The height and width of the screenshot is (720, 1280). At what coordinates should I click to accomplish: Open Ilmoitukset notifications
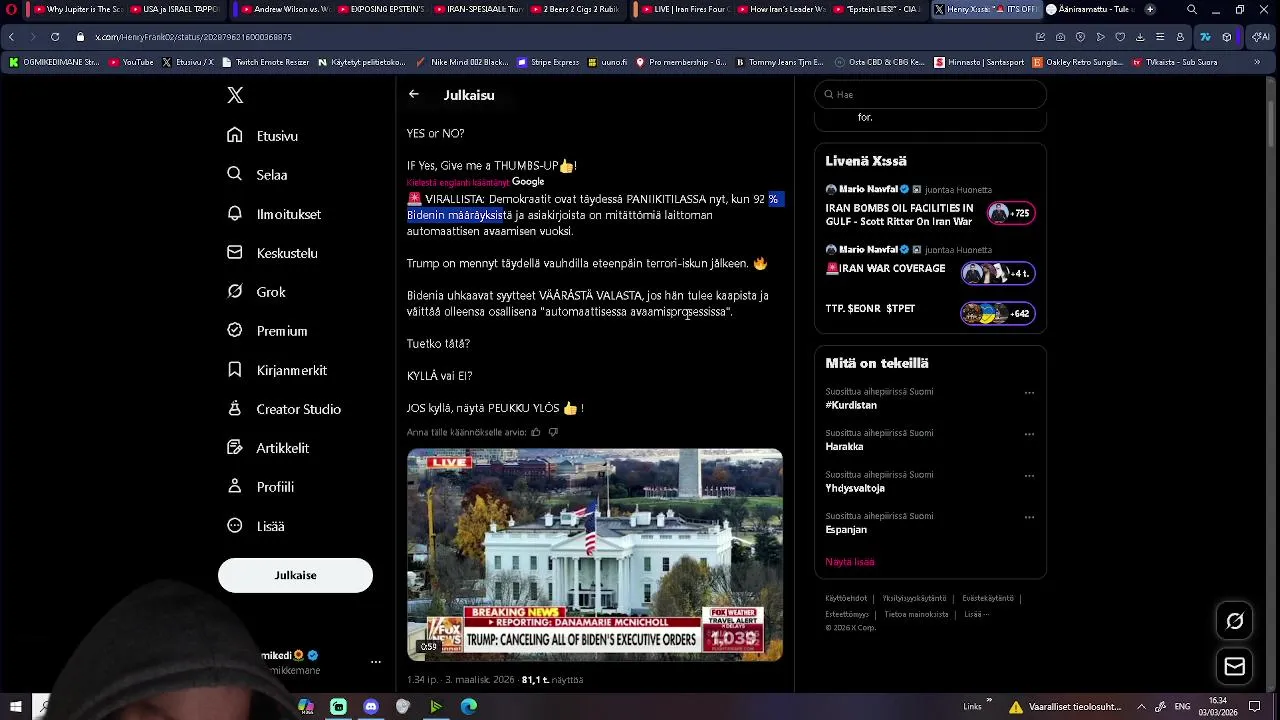(274, 214)
